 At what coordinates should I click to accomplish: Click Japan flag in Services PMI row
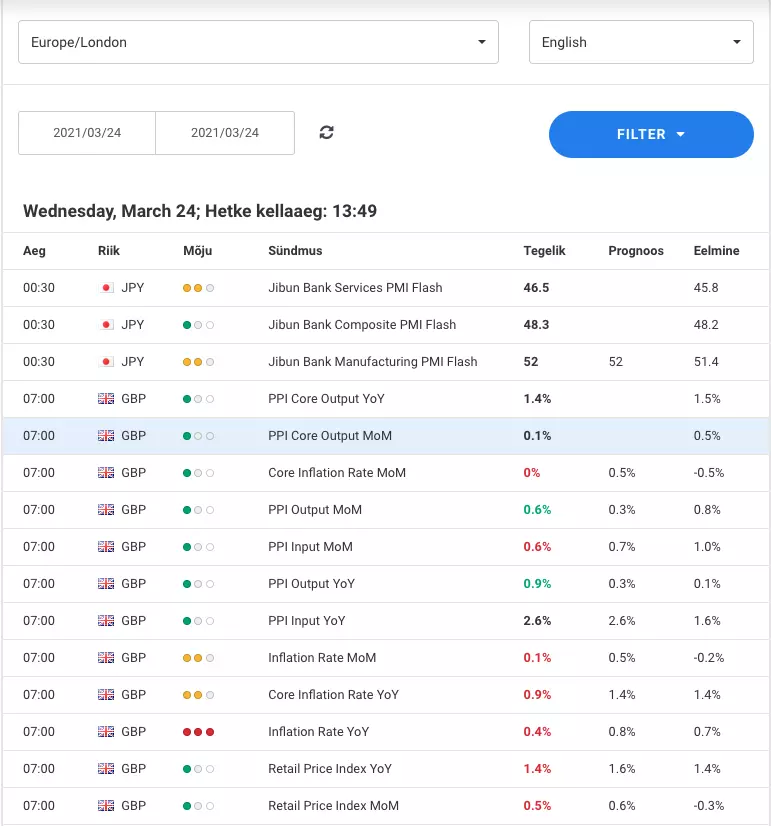click(106, 288)
